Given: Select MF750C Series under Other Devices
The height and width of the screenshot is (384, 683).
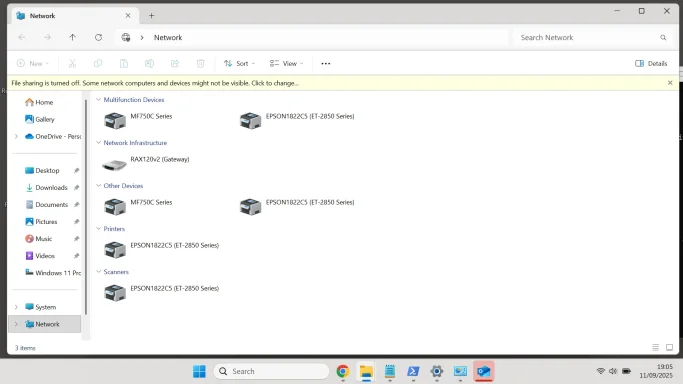Looking at the screenshot, I should tap(138, 206).
